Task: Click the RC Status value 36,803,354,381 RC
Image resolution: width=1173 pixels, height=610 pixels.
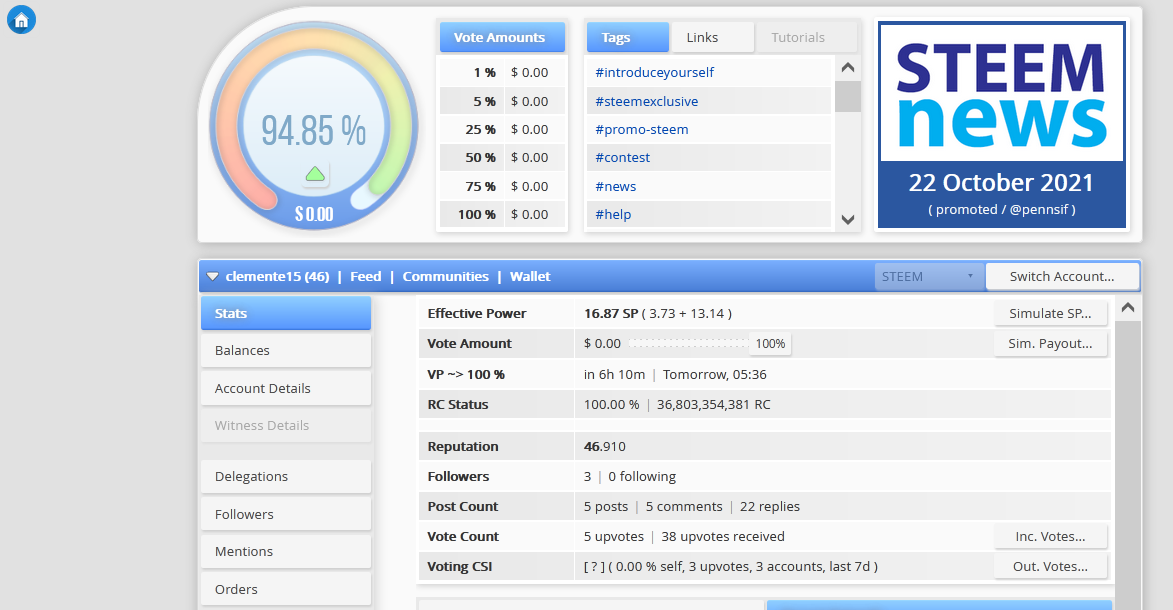Action: coord(713,405)
